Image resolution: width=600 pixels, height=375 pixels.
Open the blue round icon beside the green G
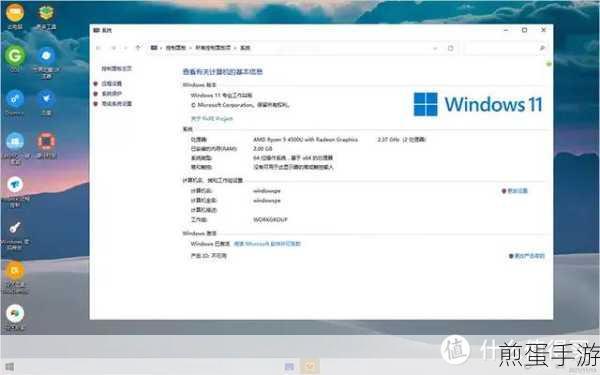[x=46, y=56]
